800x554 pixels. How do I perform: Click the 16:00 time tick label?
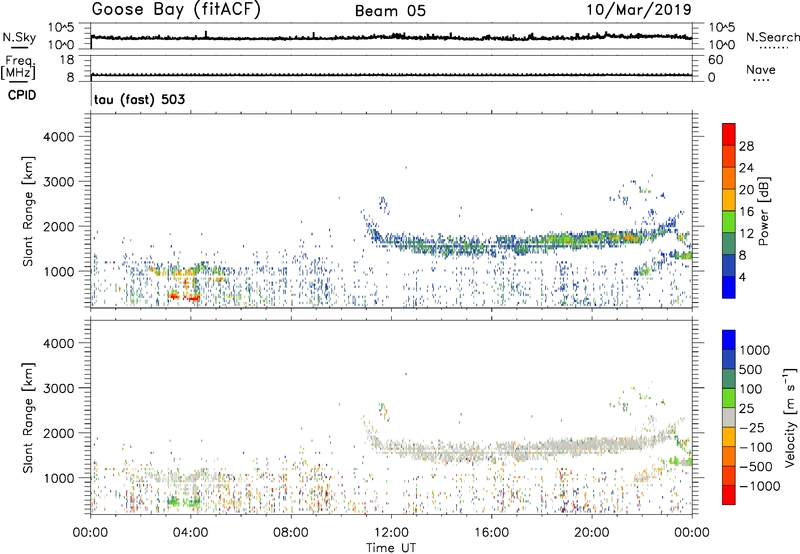point(491,533)
